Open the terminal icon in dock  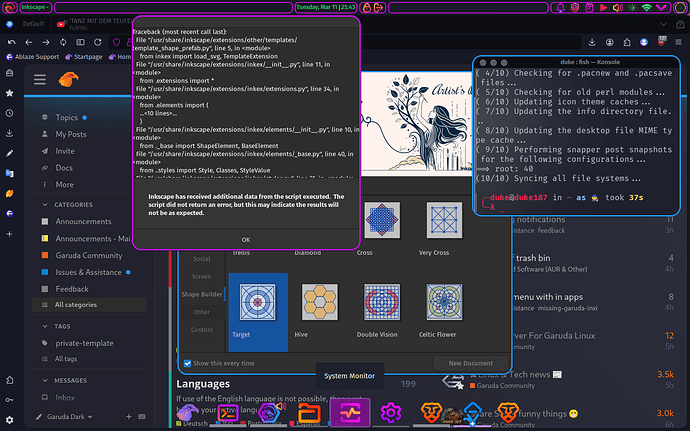point(228,413)
